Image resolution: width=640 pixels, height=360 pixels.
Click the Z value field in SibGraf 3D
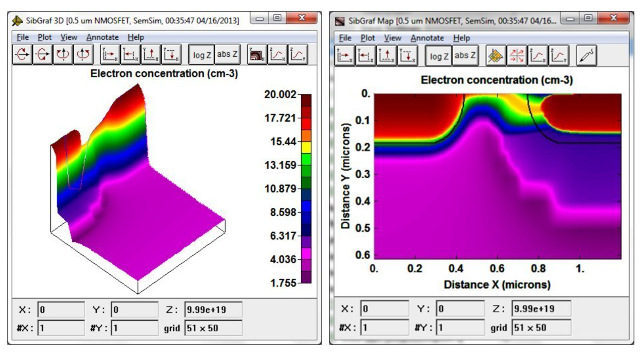click(x=213, y=310)
